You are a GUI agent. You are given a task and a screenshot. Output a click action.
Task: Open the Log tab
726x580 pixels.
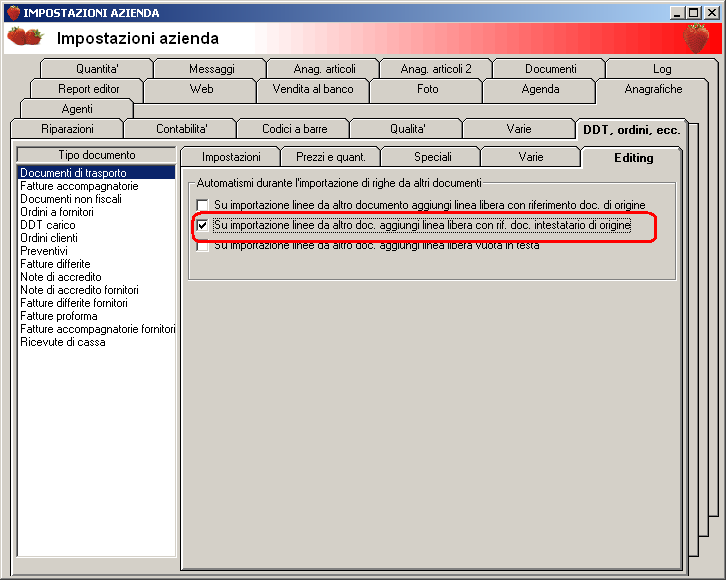tap(662, 69)
